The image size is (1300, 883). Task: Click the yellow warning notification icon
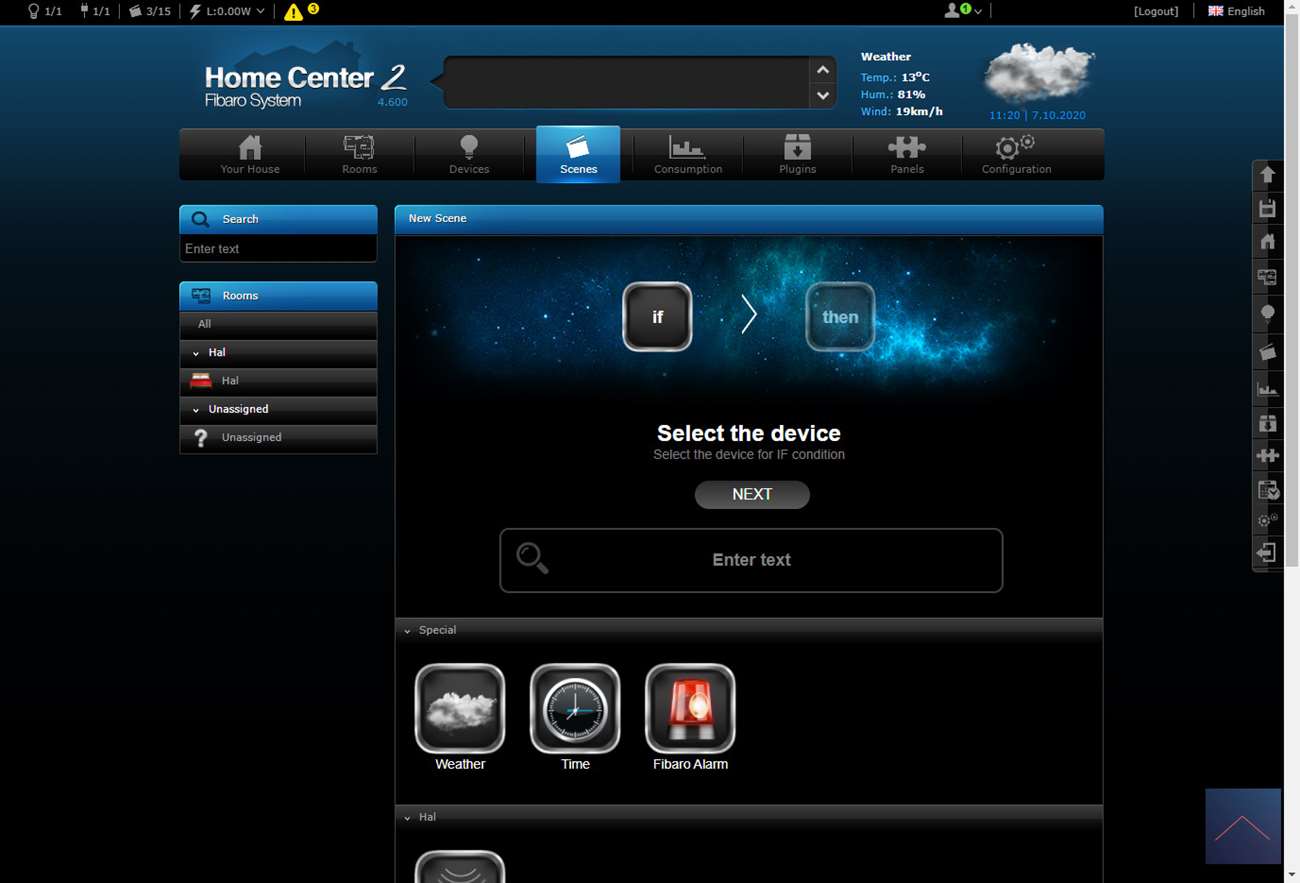294,12
